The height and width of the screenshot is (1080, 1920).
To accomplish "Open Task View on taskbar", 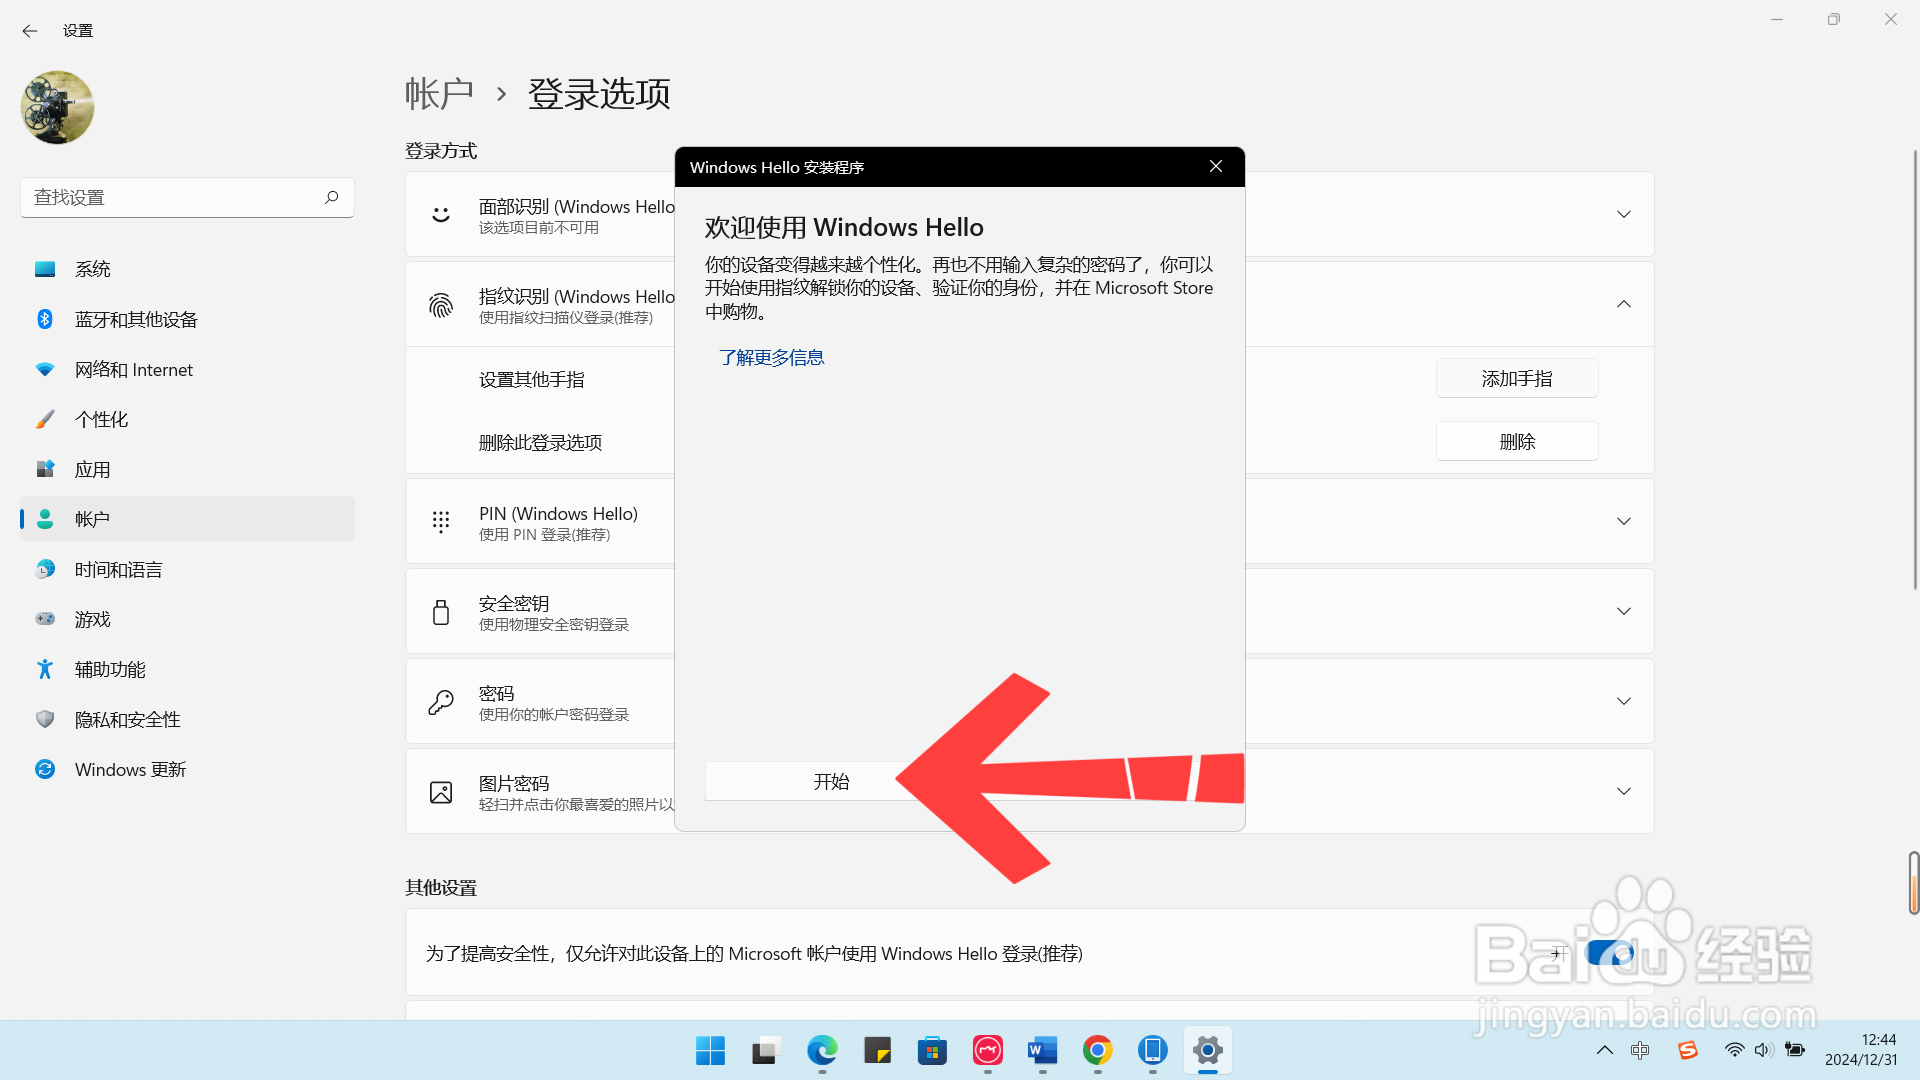I will point(765,1050).
